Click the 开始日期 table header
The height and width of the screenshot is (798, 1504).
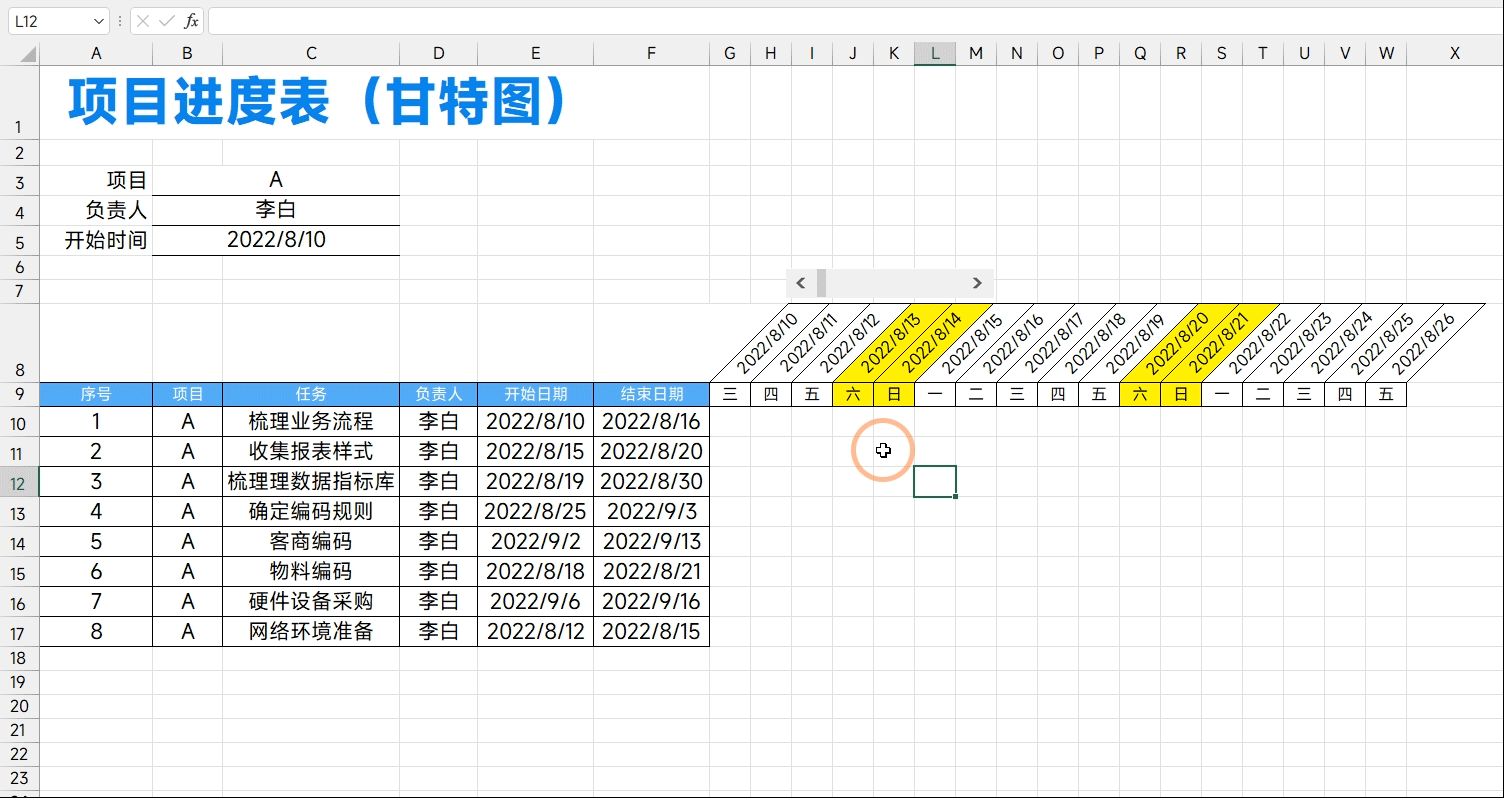(536, 394)
